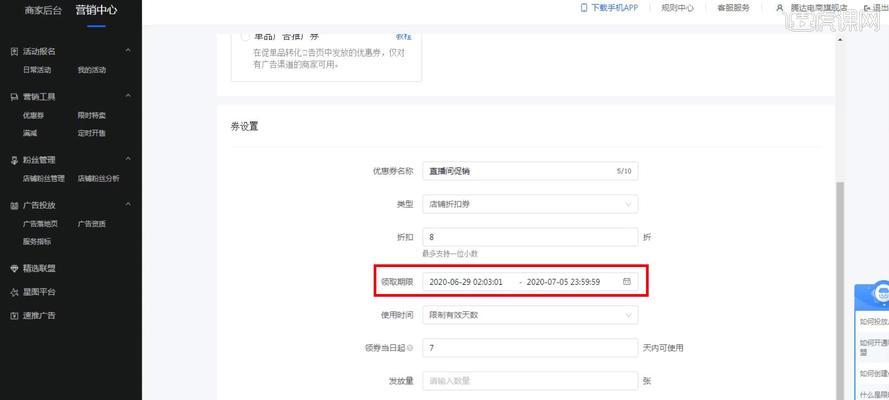Open 定时开售 in sidebar
The height and width of the screenshot is (400, 889).
[x=92, y=134]
